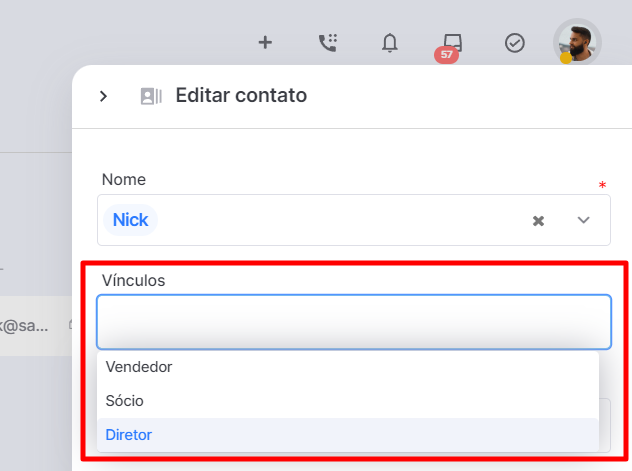This screenshot has height=471, width=632.
Task: Select Diretor from the Vínculos list
Action: point(348,435)
